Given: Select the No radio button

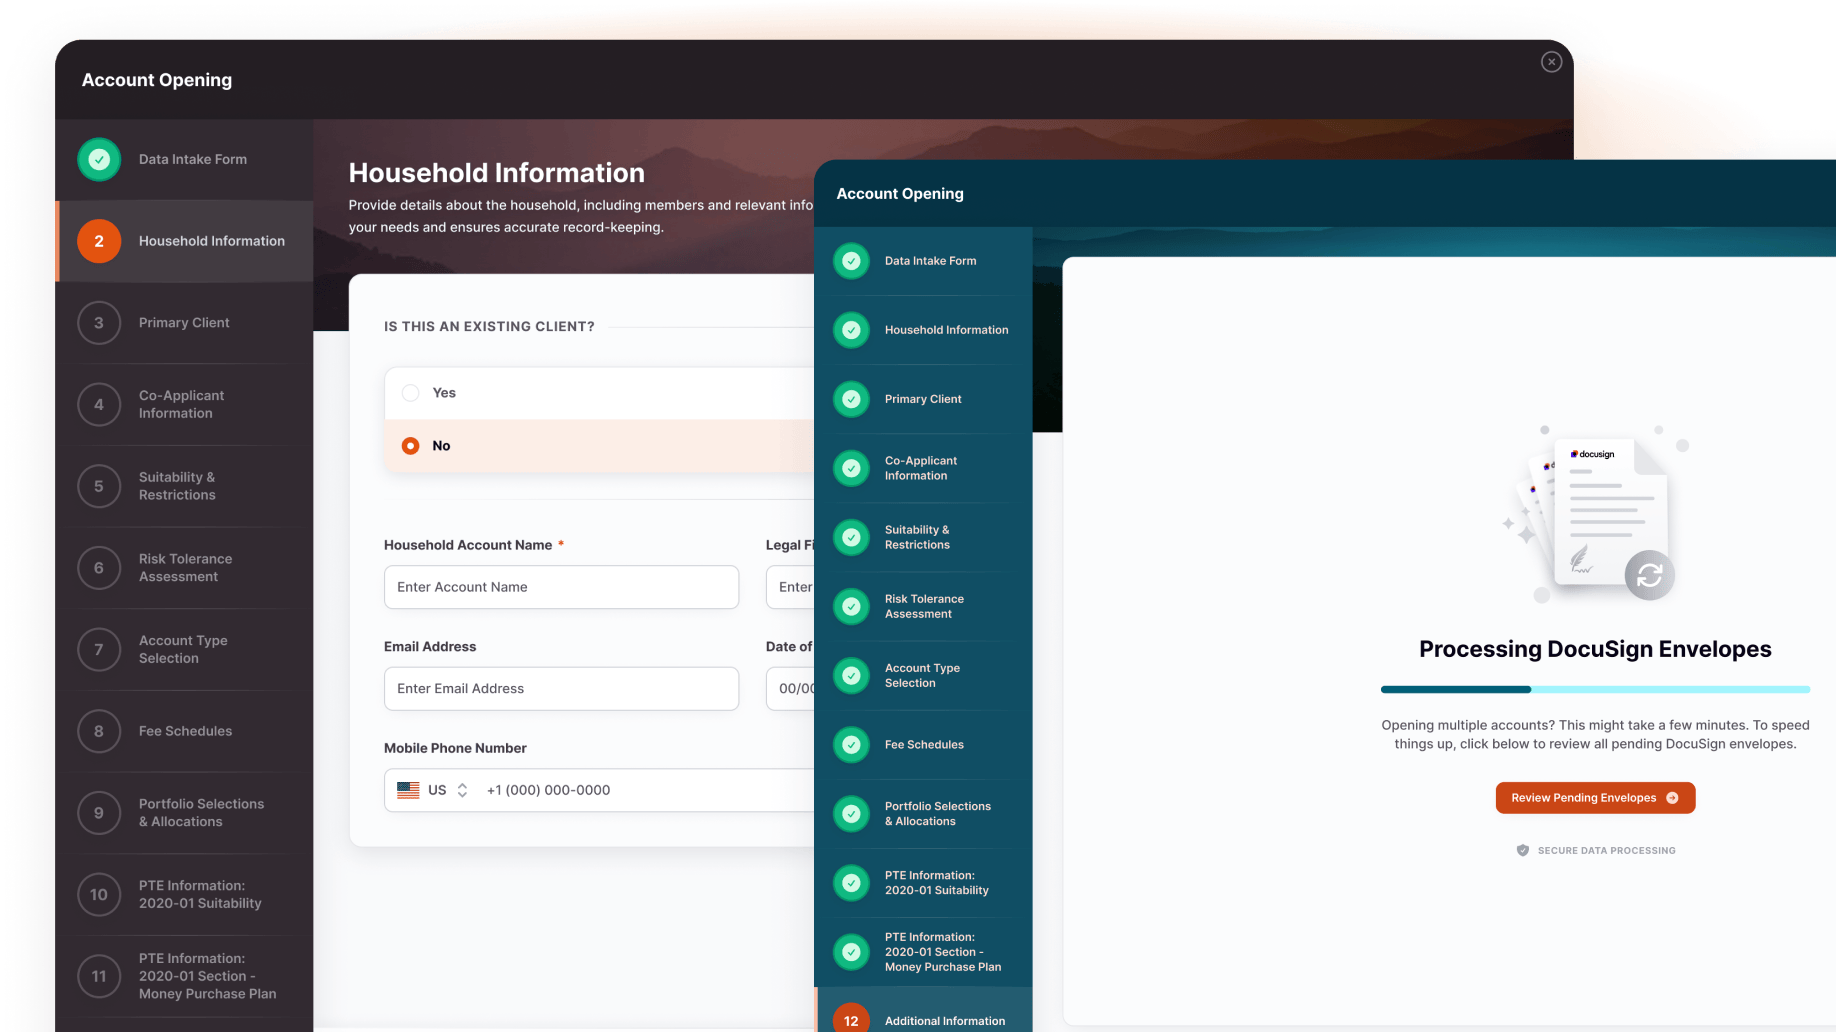Looking at the screenshot, I should click(410, 446).
